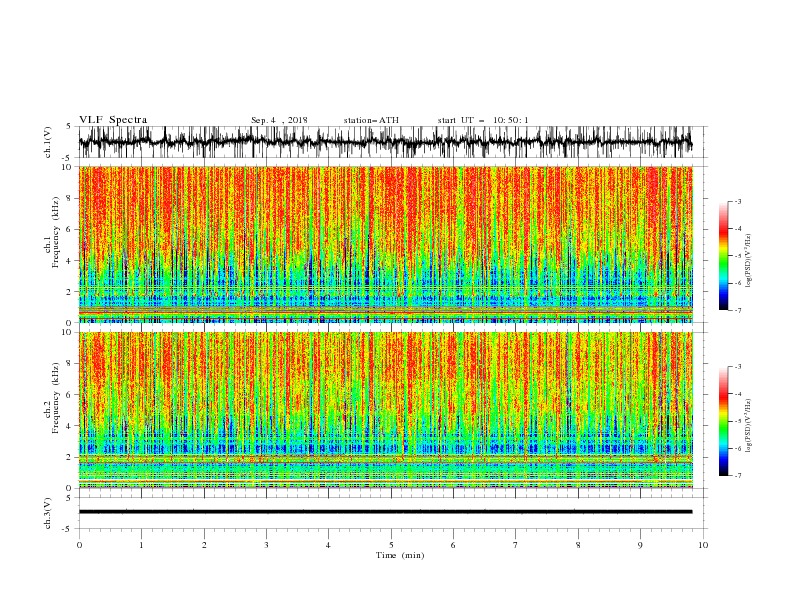This screenshot has height=612, width=792.
Task: Click the ch.1(V) waveform axis label
Action: (x=48, y=142)
